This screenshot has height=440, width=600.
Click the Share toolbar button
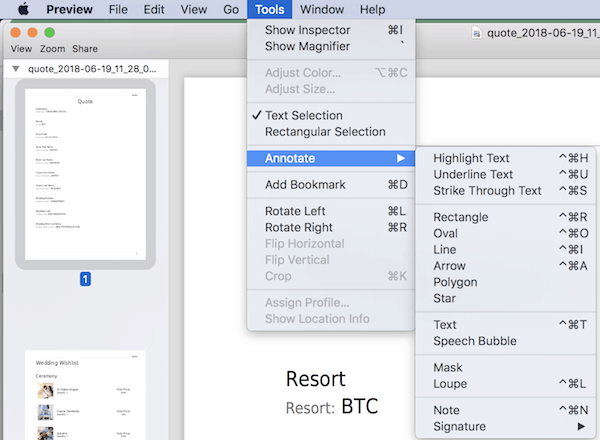(x=85, y=49)
